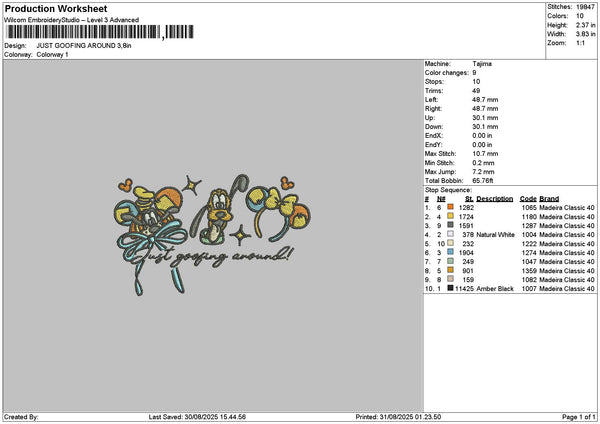Click the Height value '2.37 in'
This screenshot has width=600, height=424.
coord(585,25)
